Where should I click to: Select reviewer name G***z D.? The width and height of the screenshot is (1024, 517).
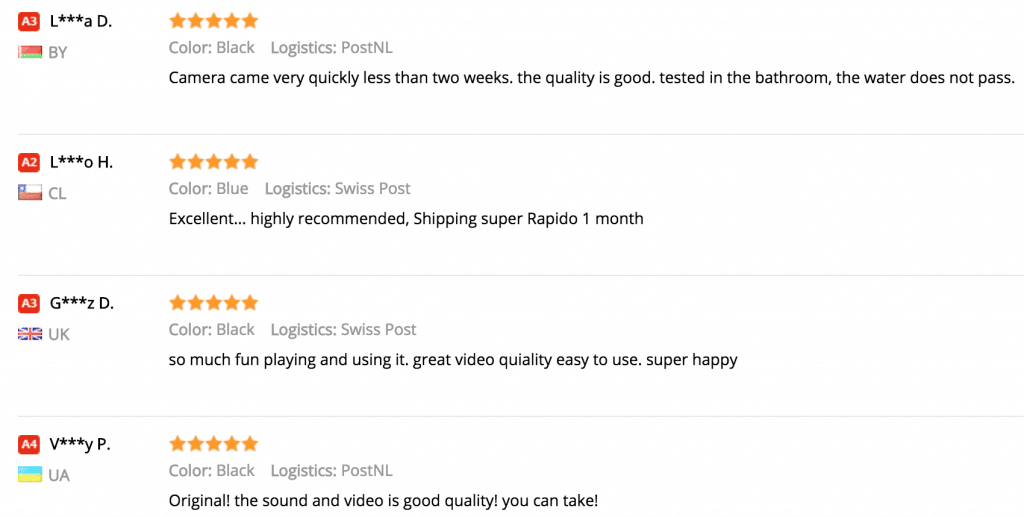82,304
